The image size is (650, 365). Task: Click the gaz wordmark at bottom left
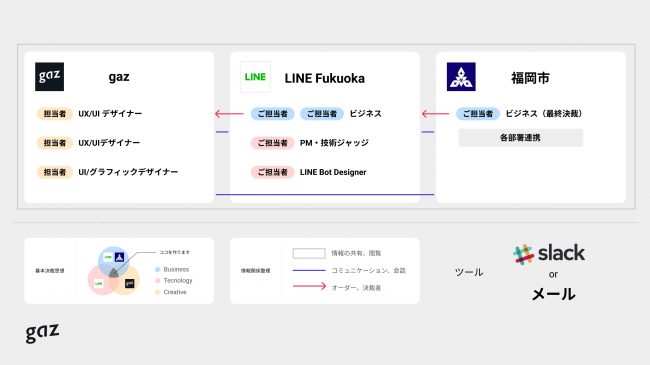point(42,333)
